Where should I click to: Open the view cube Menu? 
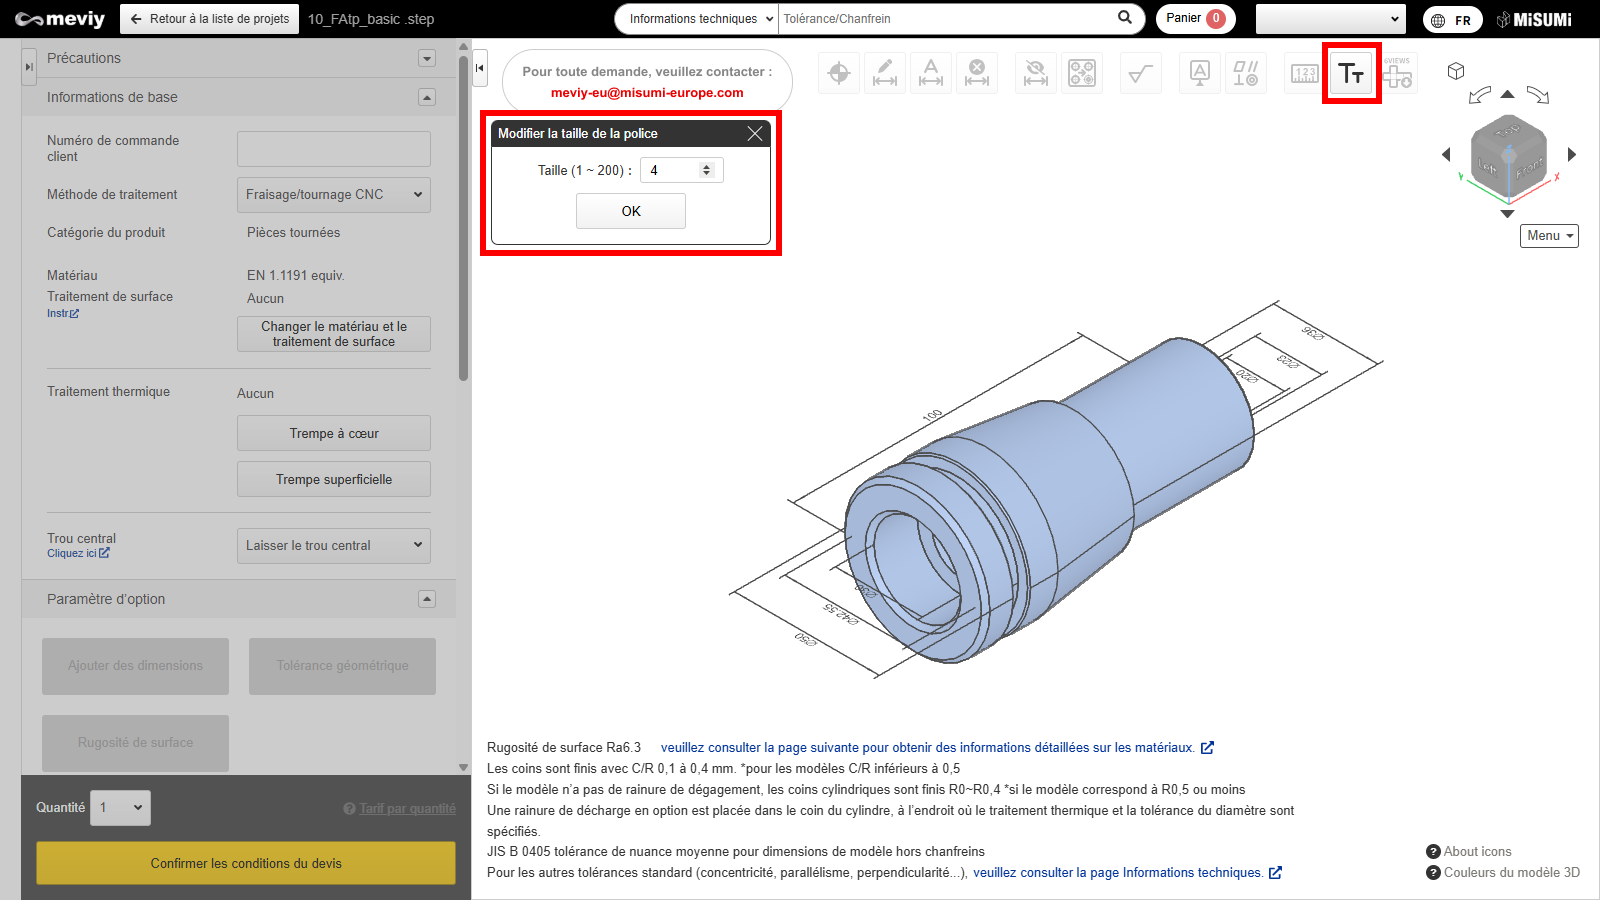pos(1549,236)
